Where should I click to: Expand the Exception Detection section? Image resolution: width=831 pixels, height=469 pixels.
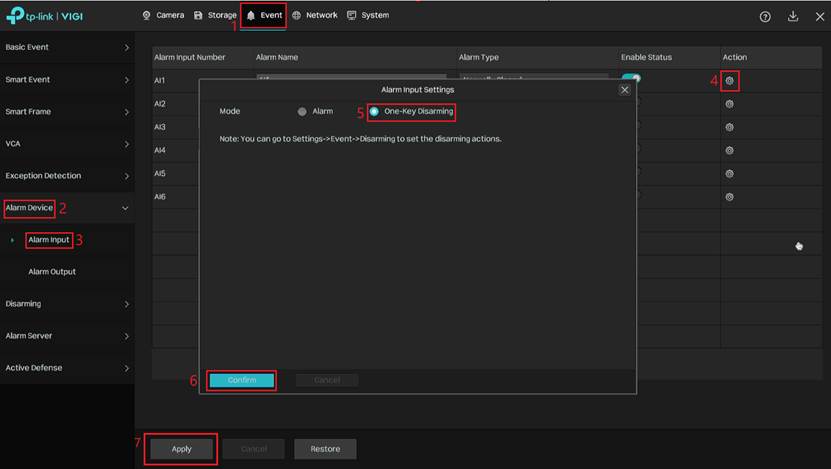pyautogui.click(x=67, y=176)
